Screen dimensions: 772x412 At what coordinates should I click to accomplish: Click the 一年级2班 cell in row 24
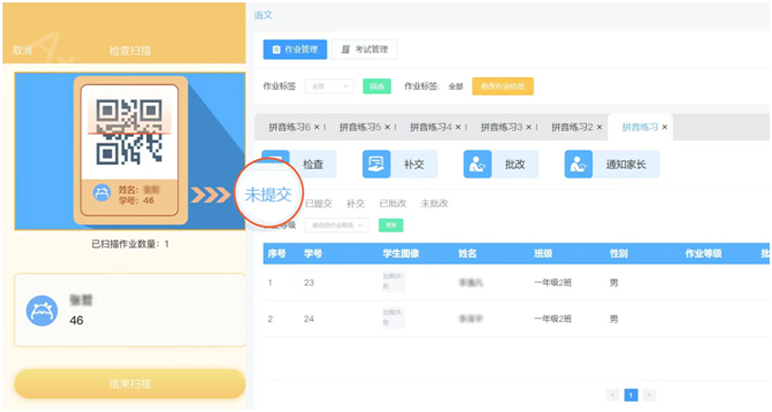point(553,319)
